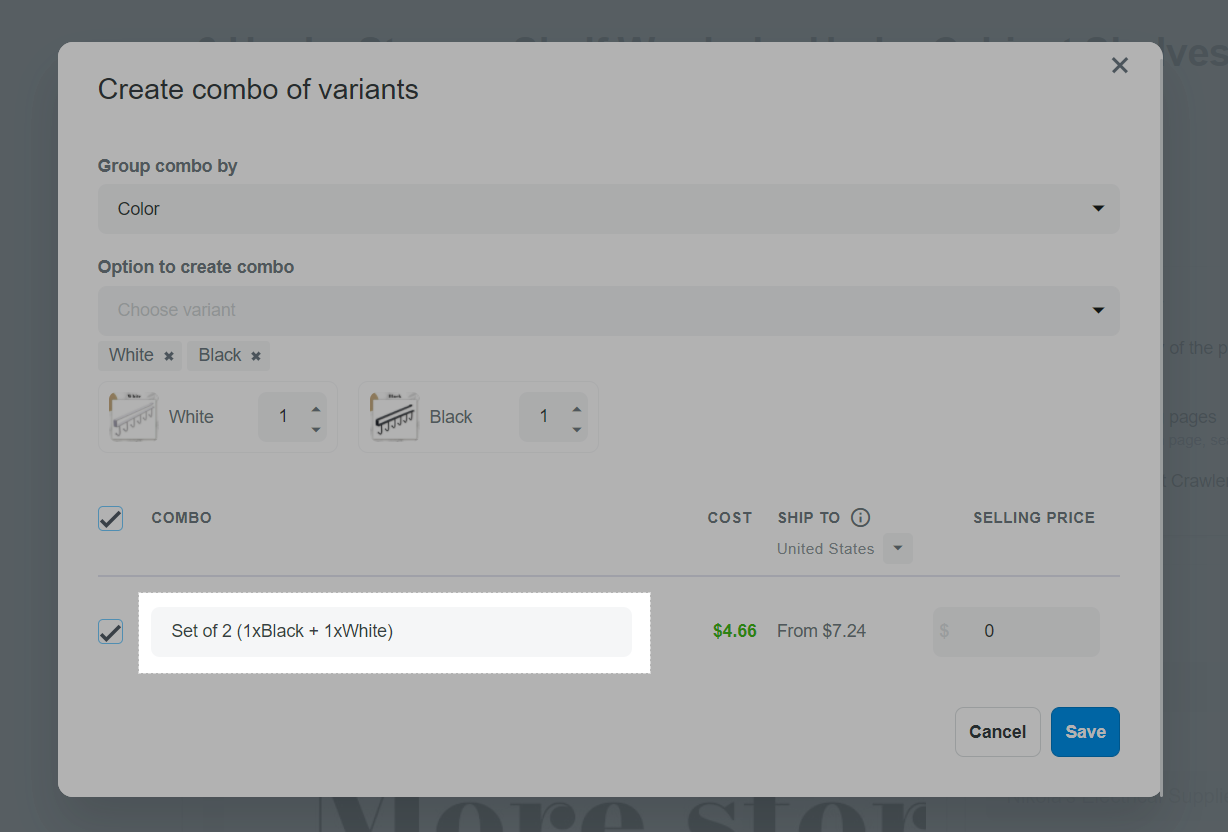Viewport: 1228px width, 832px height.
Task: Remove the Black variant tag
Action: [x=256, y=356]
